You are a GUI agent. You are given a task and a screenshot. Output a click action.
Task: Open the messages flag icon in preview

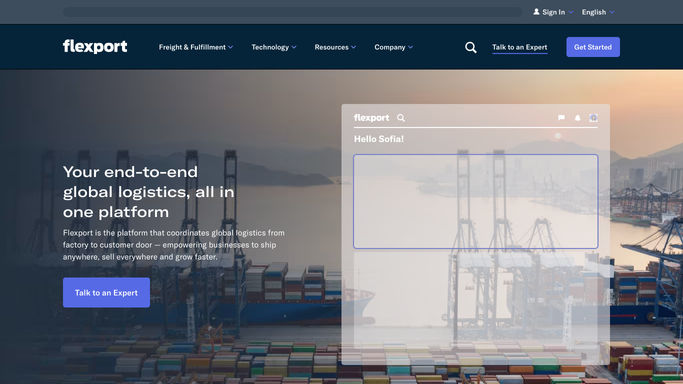tap(561, 118)
